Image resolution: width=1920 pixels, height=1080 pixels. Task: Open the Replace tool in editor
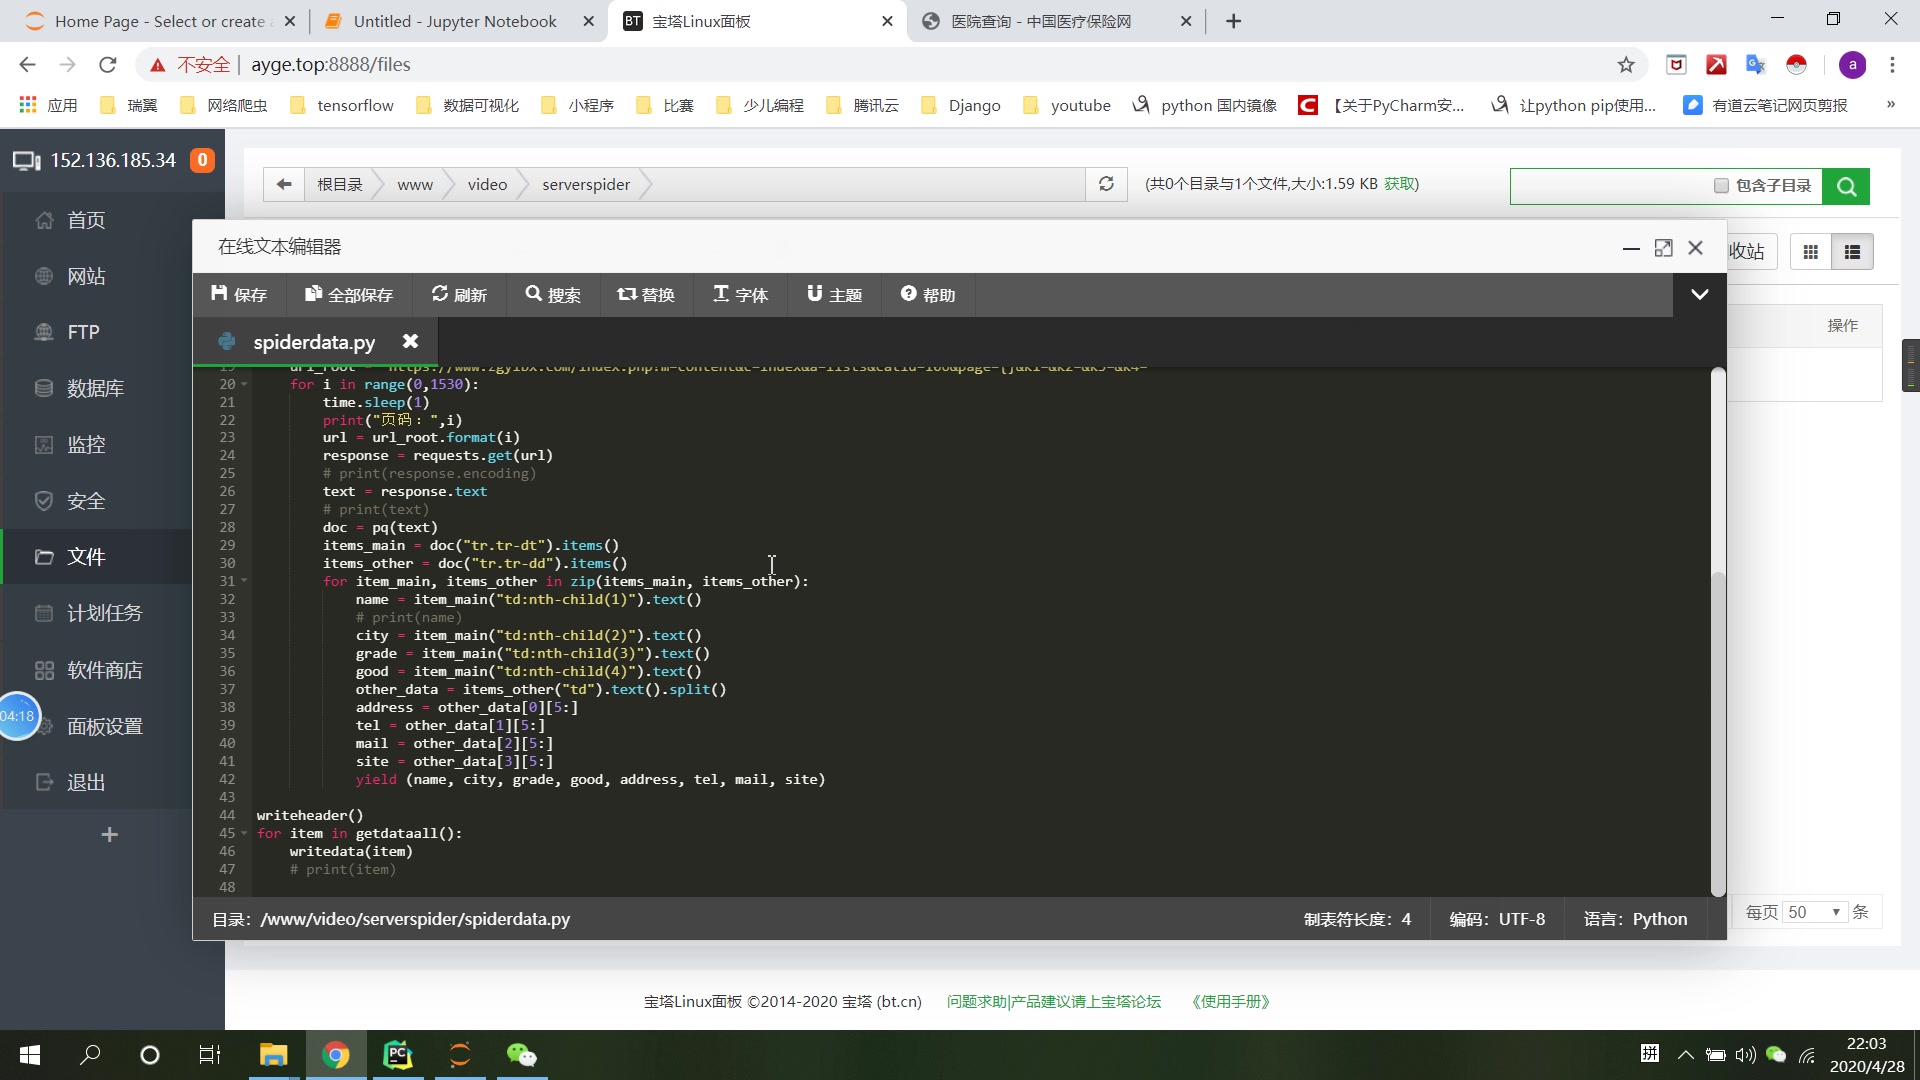click(646, 295)
